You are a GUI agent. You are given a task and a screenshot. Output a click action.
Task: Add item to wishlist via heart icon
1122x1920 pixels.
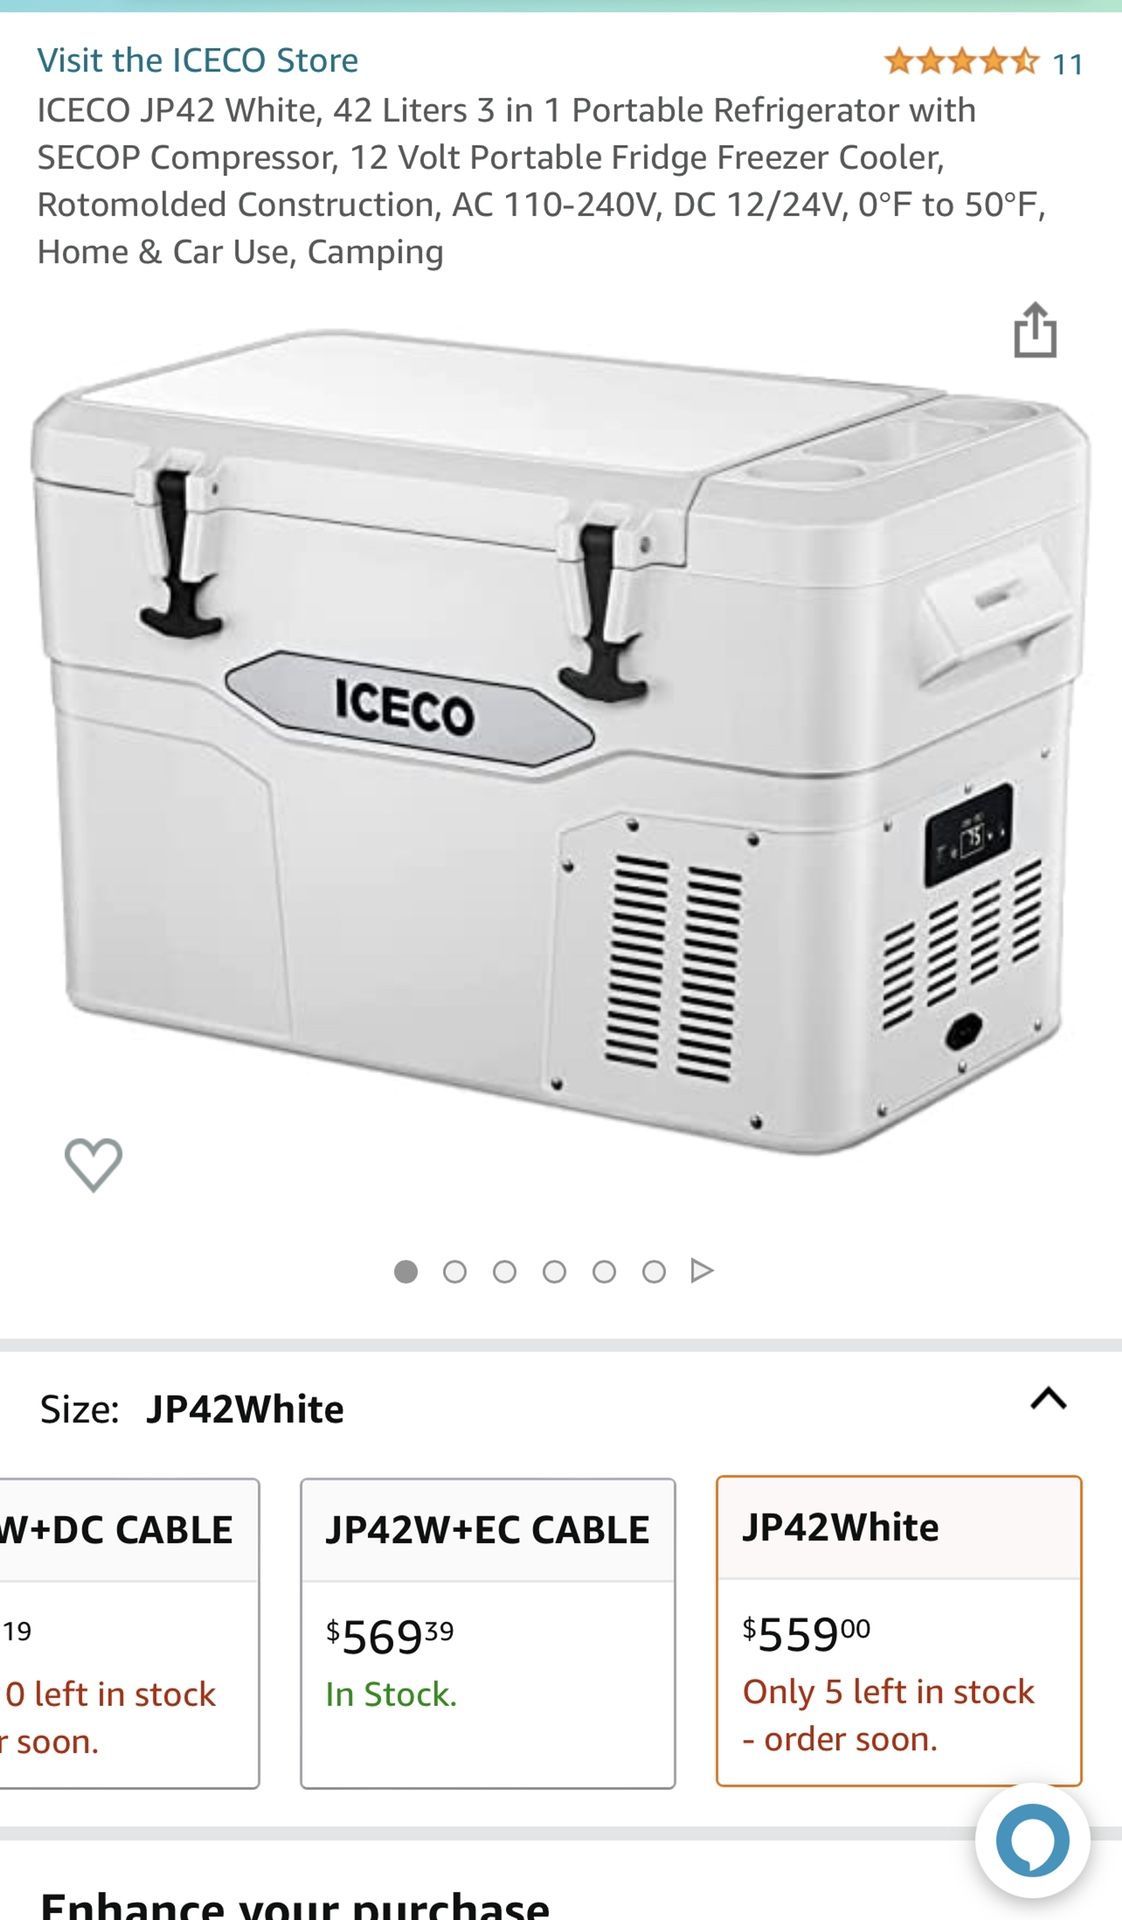93,1165
